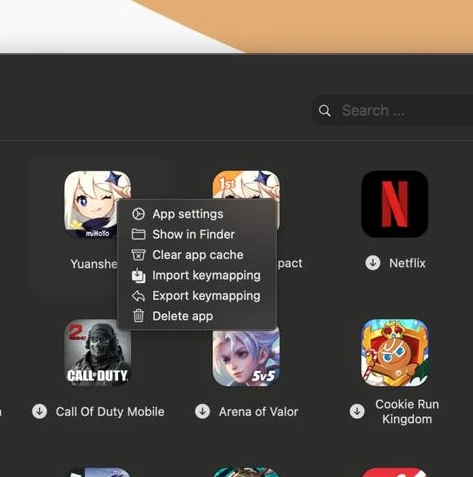Click download arrow beside Cookie Run Kingdom
This screenshot has height=477, width=473.
(x=357, y=411)
